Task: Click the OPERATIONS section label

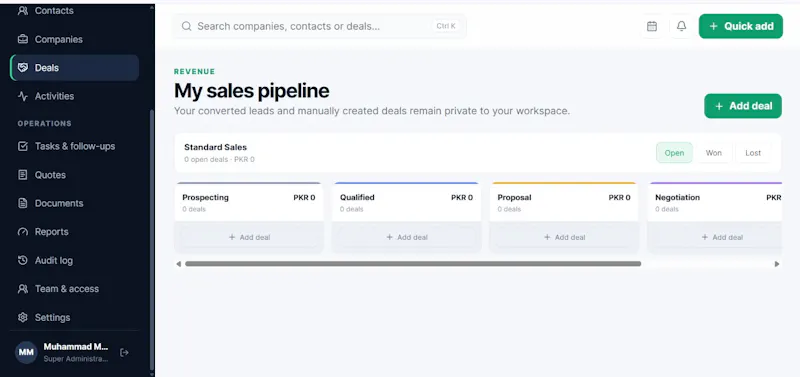Action: point(44,123)
